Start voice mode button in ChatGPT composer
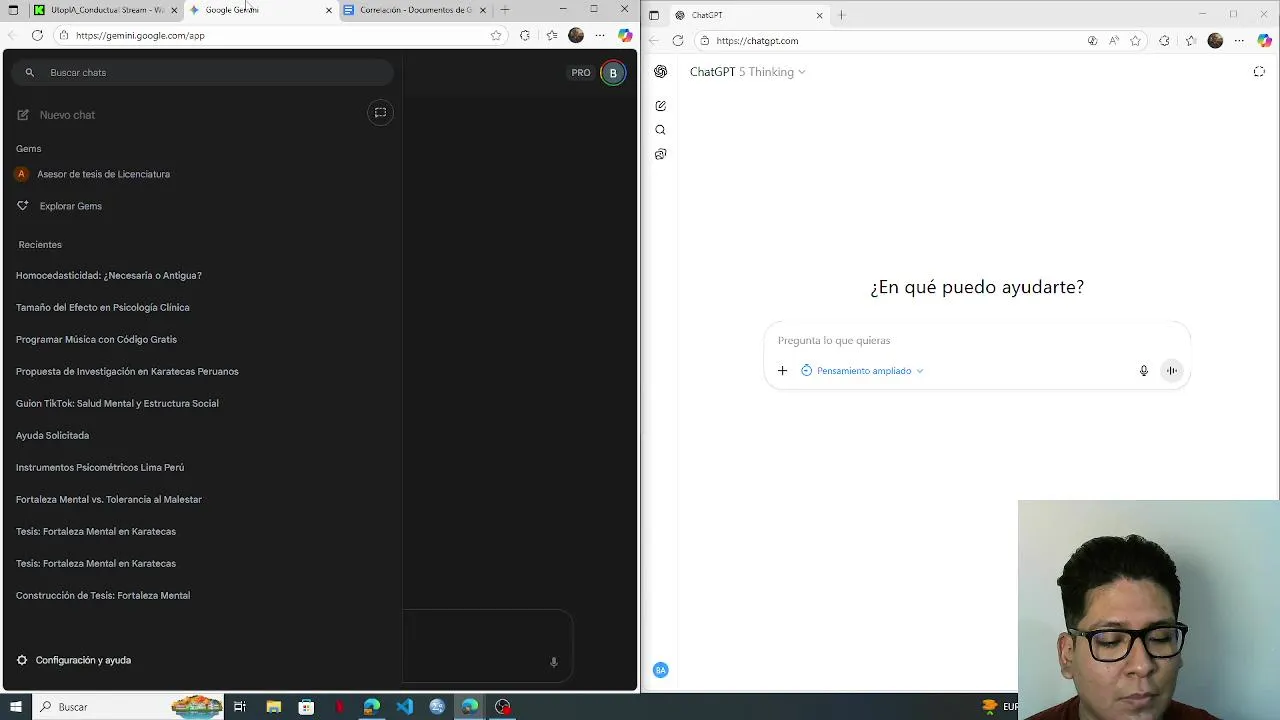1280x720 pixels. point(1171,371)
